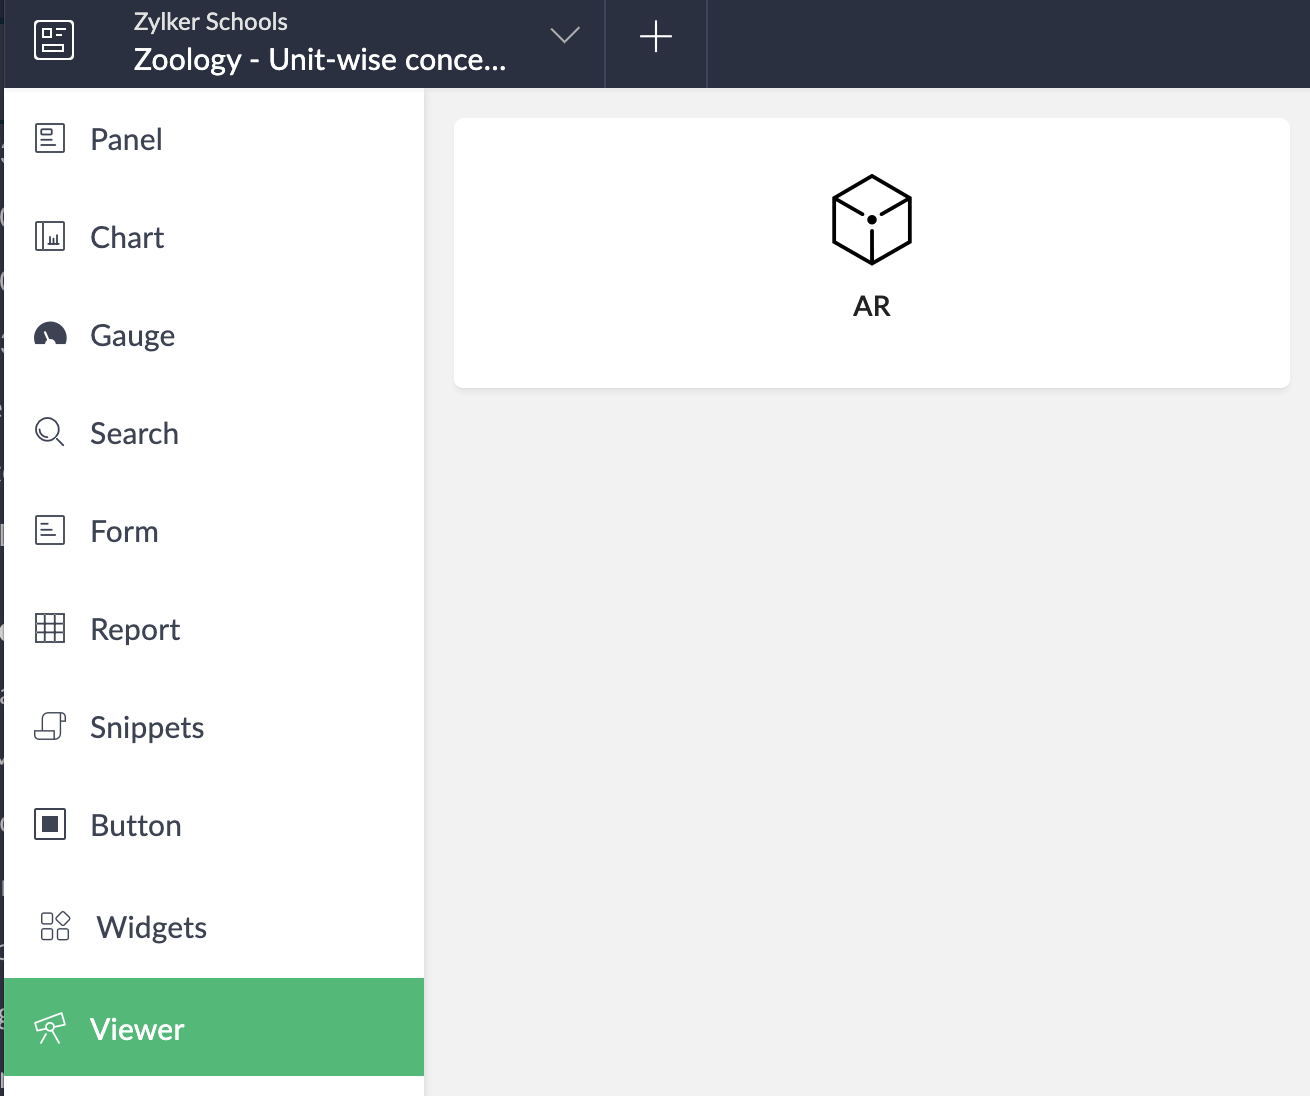The image size is (1310, 1096).
Task: Click the Panel icon in sidebar
Action: pos(50,138)
